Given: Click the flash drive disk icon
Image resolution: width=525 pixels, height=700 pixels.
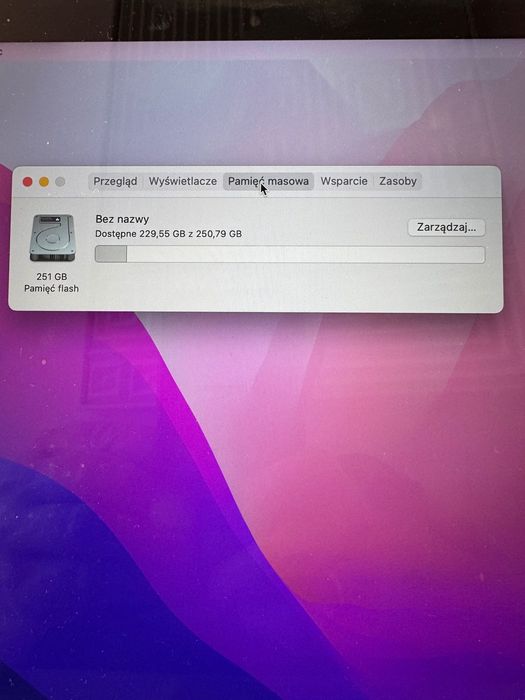Looking at the screenshot, I should pyautogui.click(x=52, y=238).
